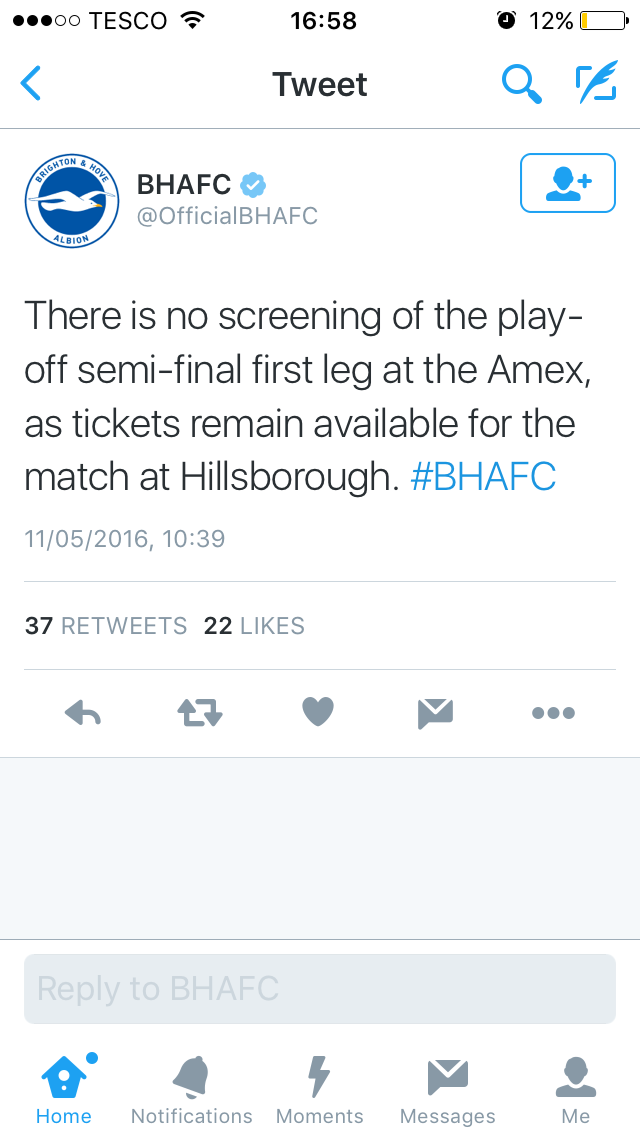The width and height of the screenshot is (640, 1136).
Task: Tap the #BHAFC hashtag
Action: coord(483,477)
